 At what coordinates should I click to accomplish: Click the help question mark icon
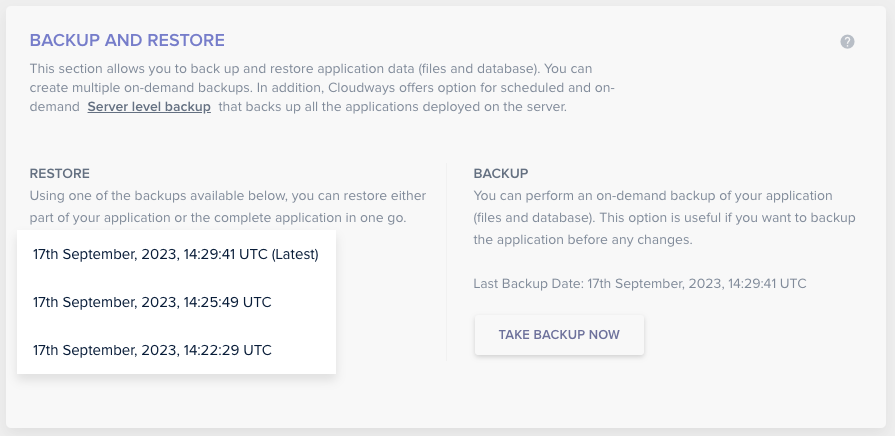tap(847, 42)
